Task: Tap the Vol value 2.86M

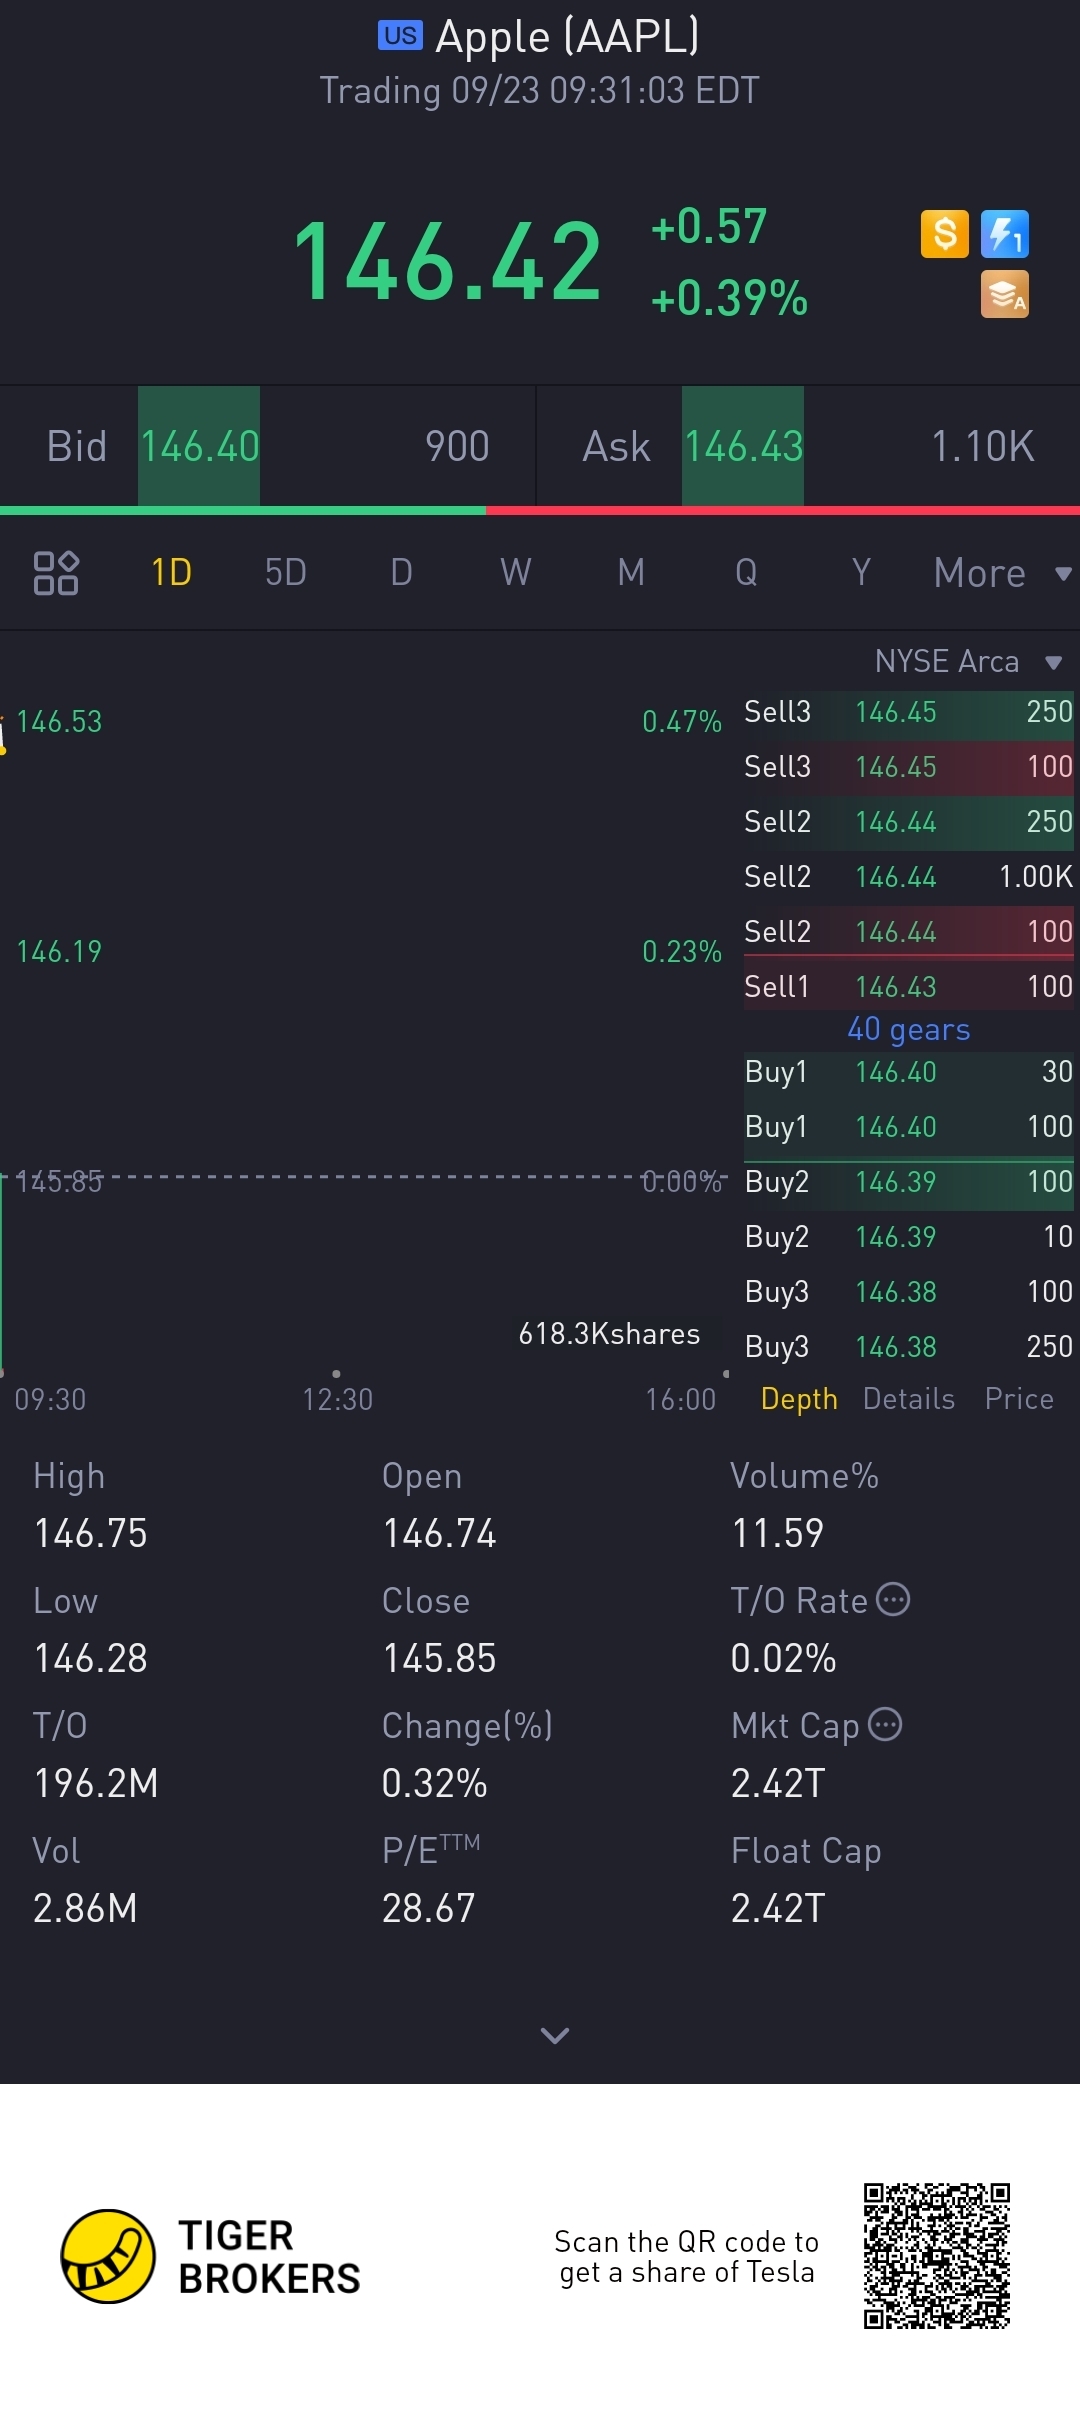Action: [85, 1908]
